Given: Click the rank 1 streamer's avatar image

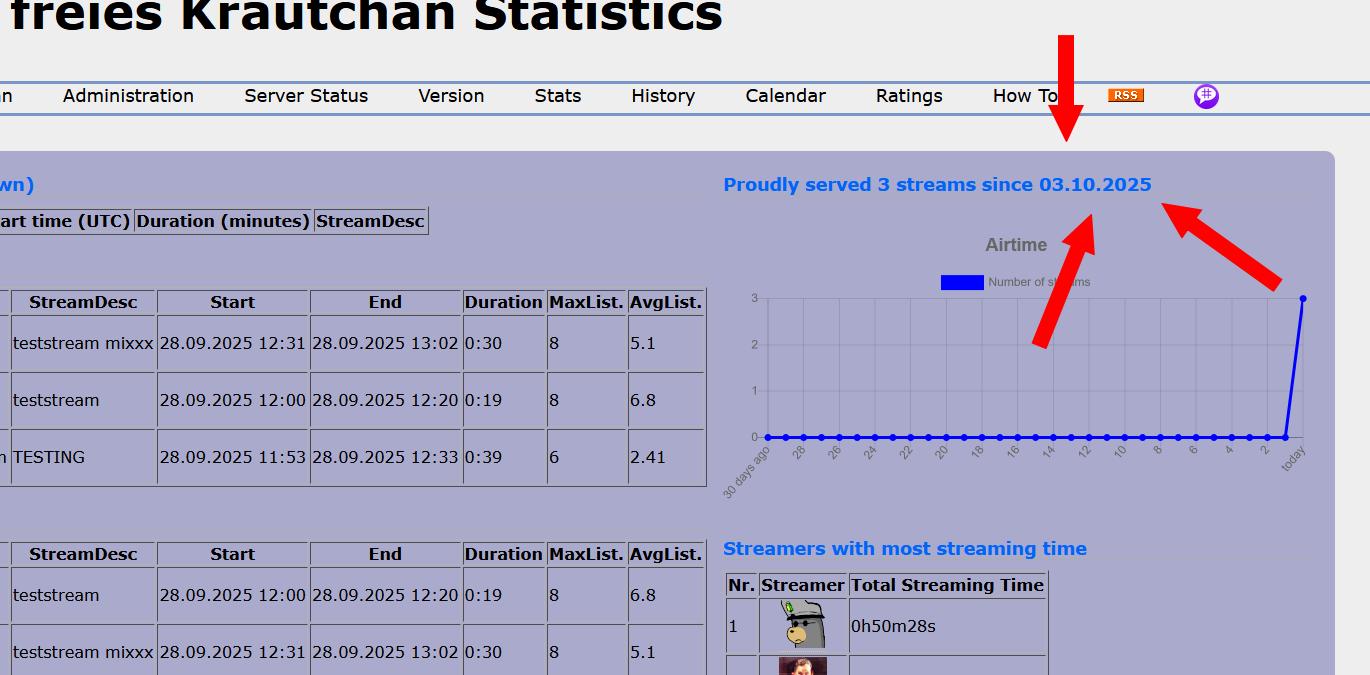Looking at the screenshot, I should (803, 626).
